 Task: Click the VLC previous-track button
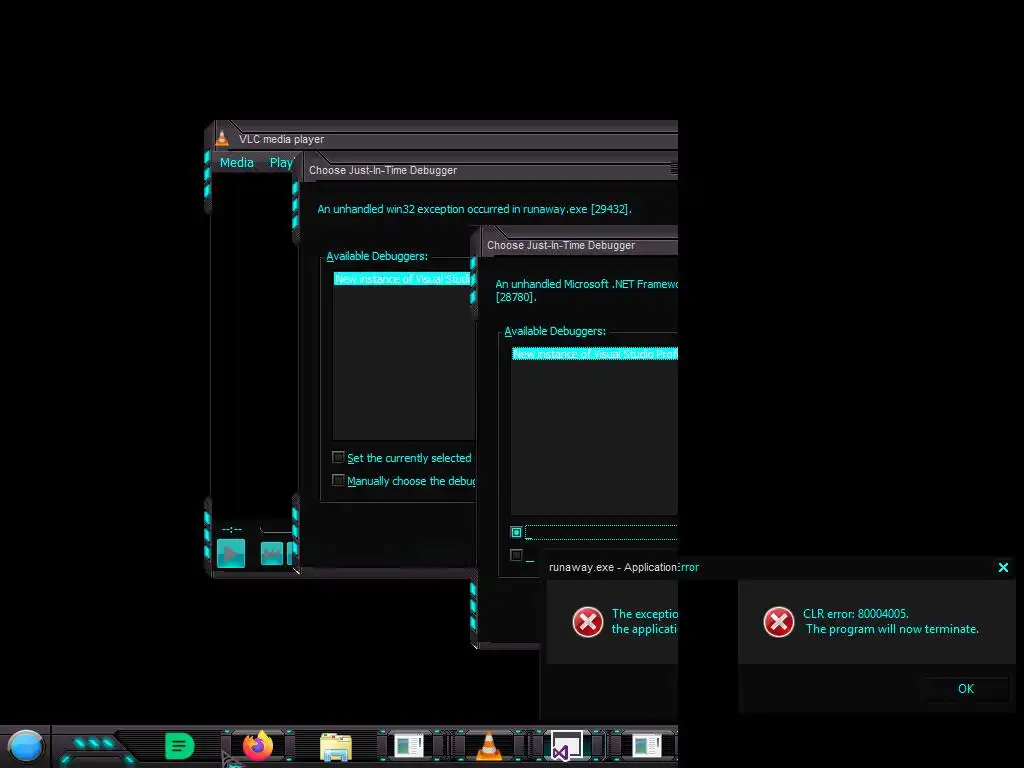pyautogui.click(x=272, y=554)
